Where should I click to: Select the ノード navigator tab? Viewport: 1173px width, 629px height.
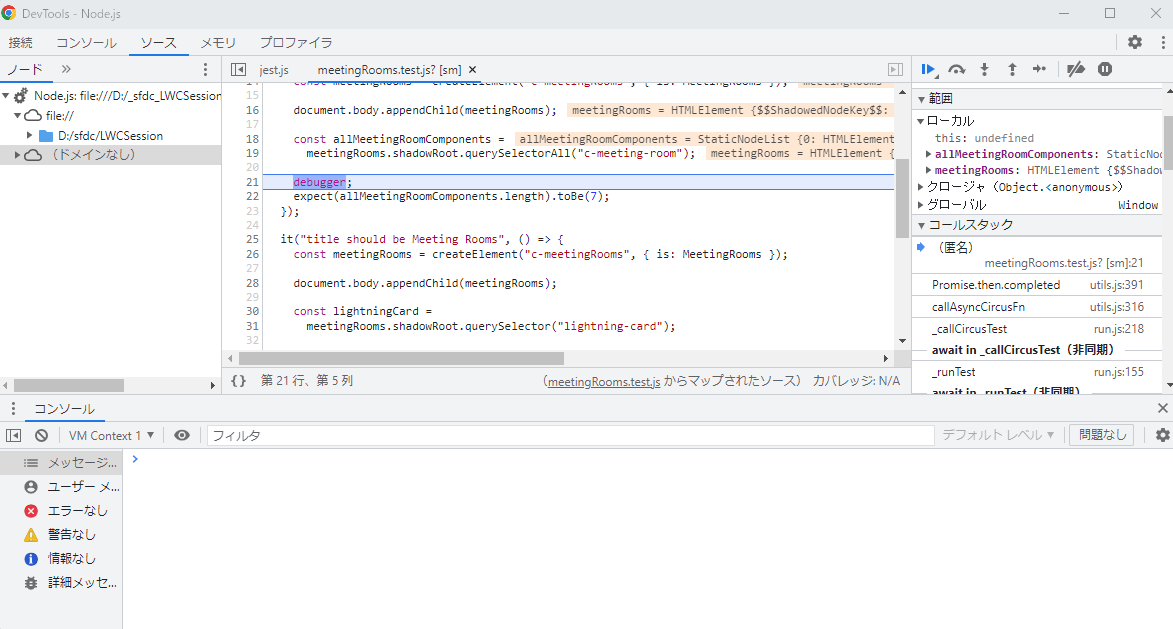tap(25, 69)
